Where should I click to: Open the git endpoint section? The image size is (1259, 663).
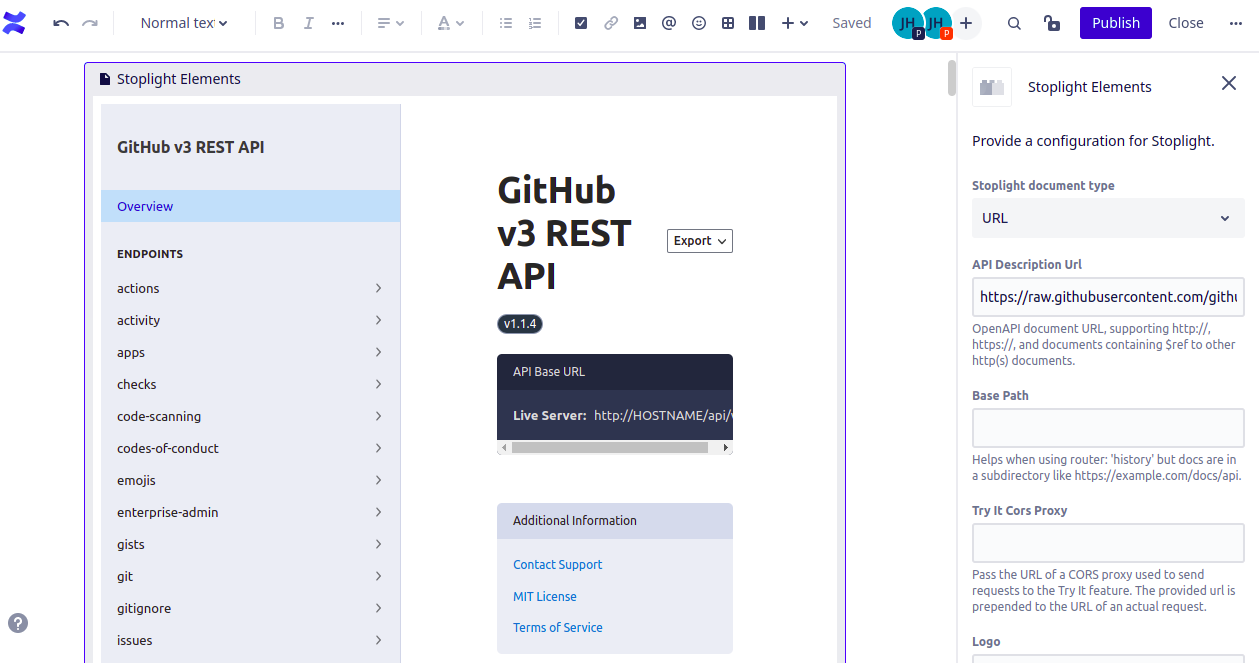[250, 576]
